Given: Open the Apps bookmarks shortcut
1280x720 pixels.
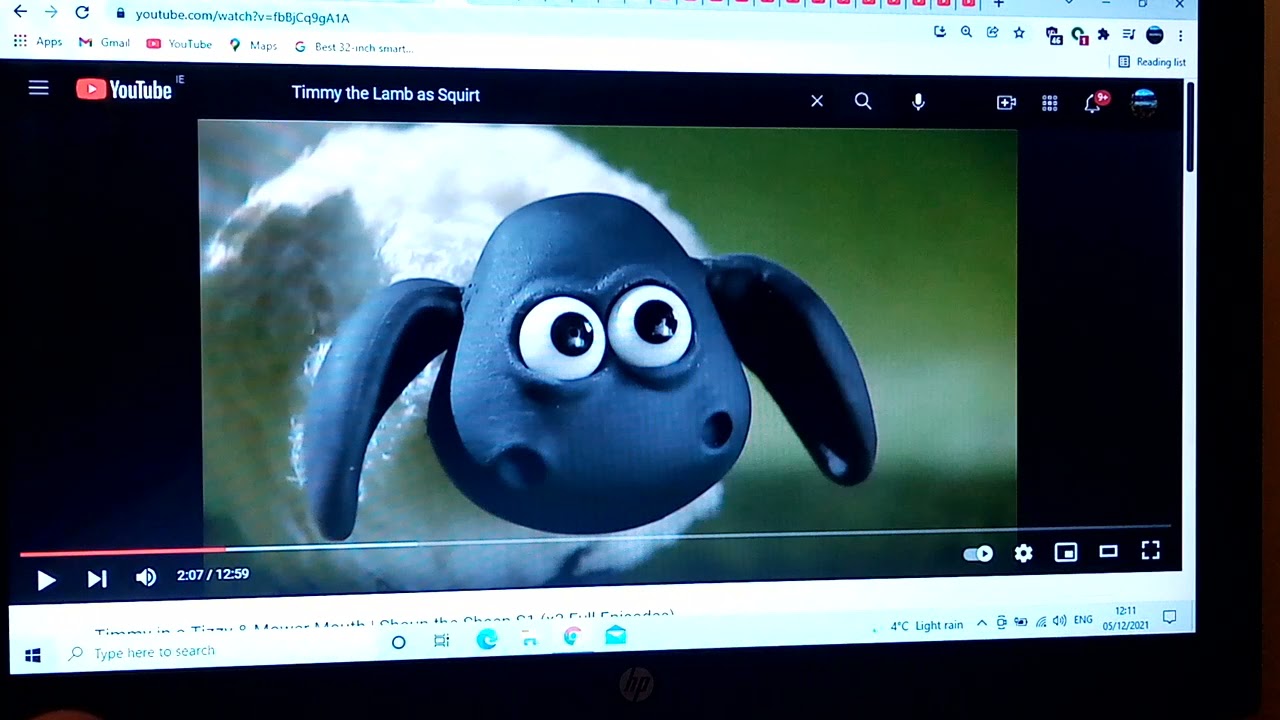Looking at the screenshot, I should [38, 42].
